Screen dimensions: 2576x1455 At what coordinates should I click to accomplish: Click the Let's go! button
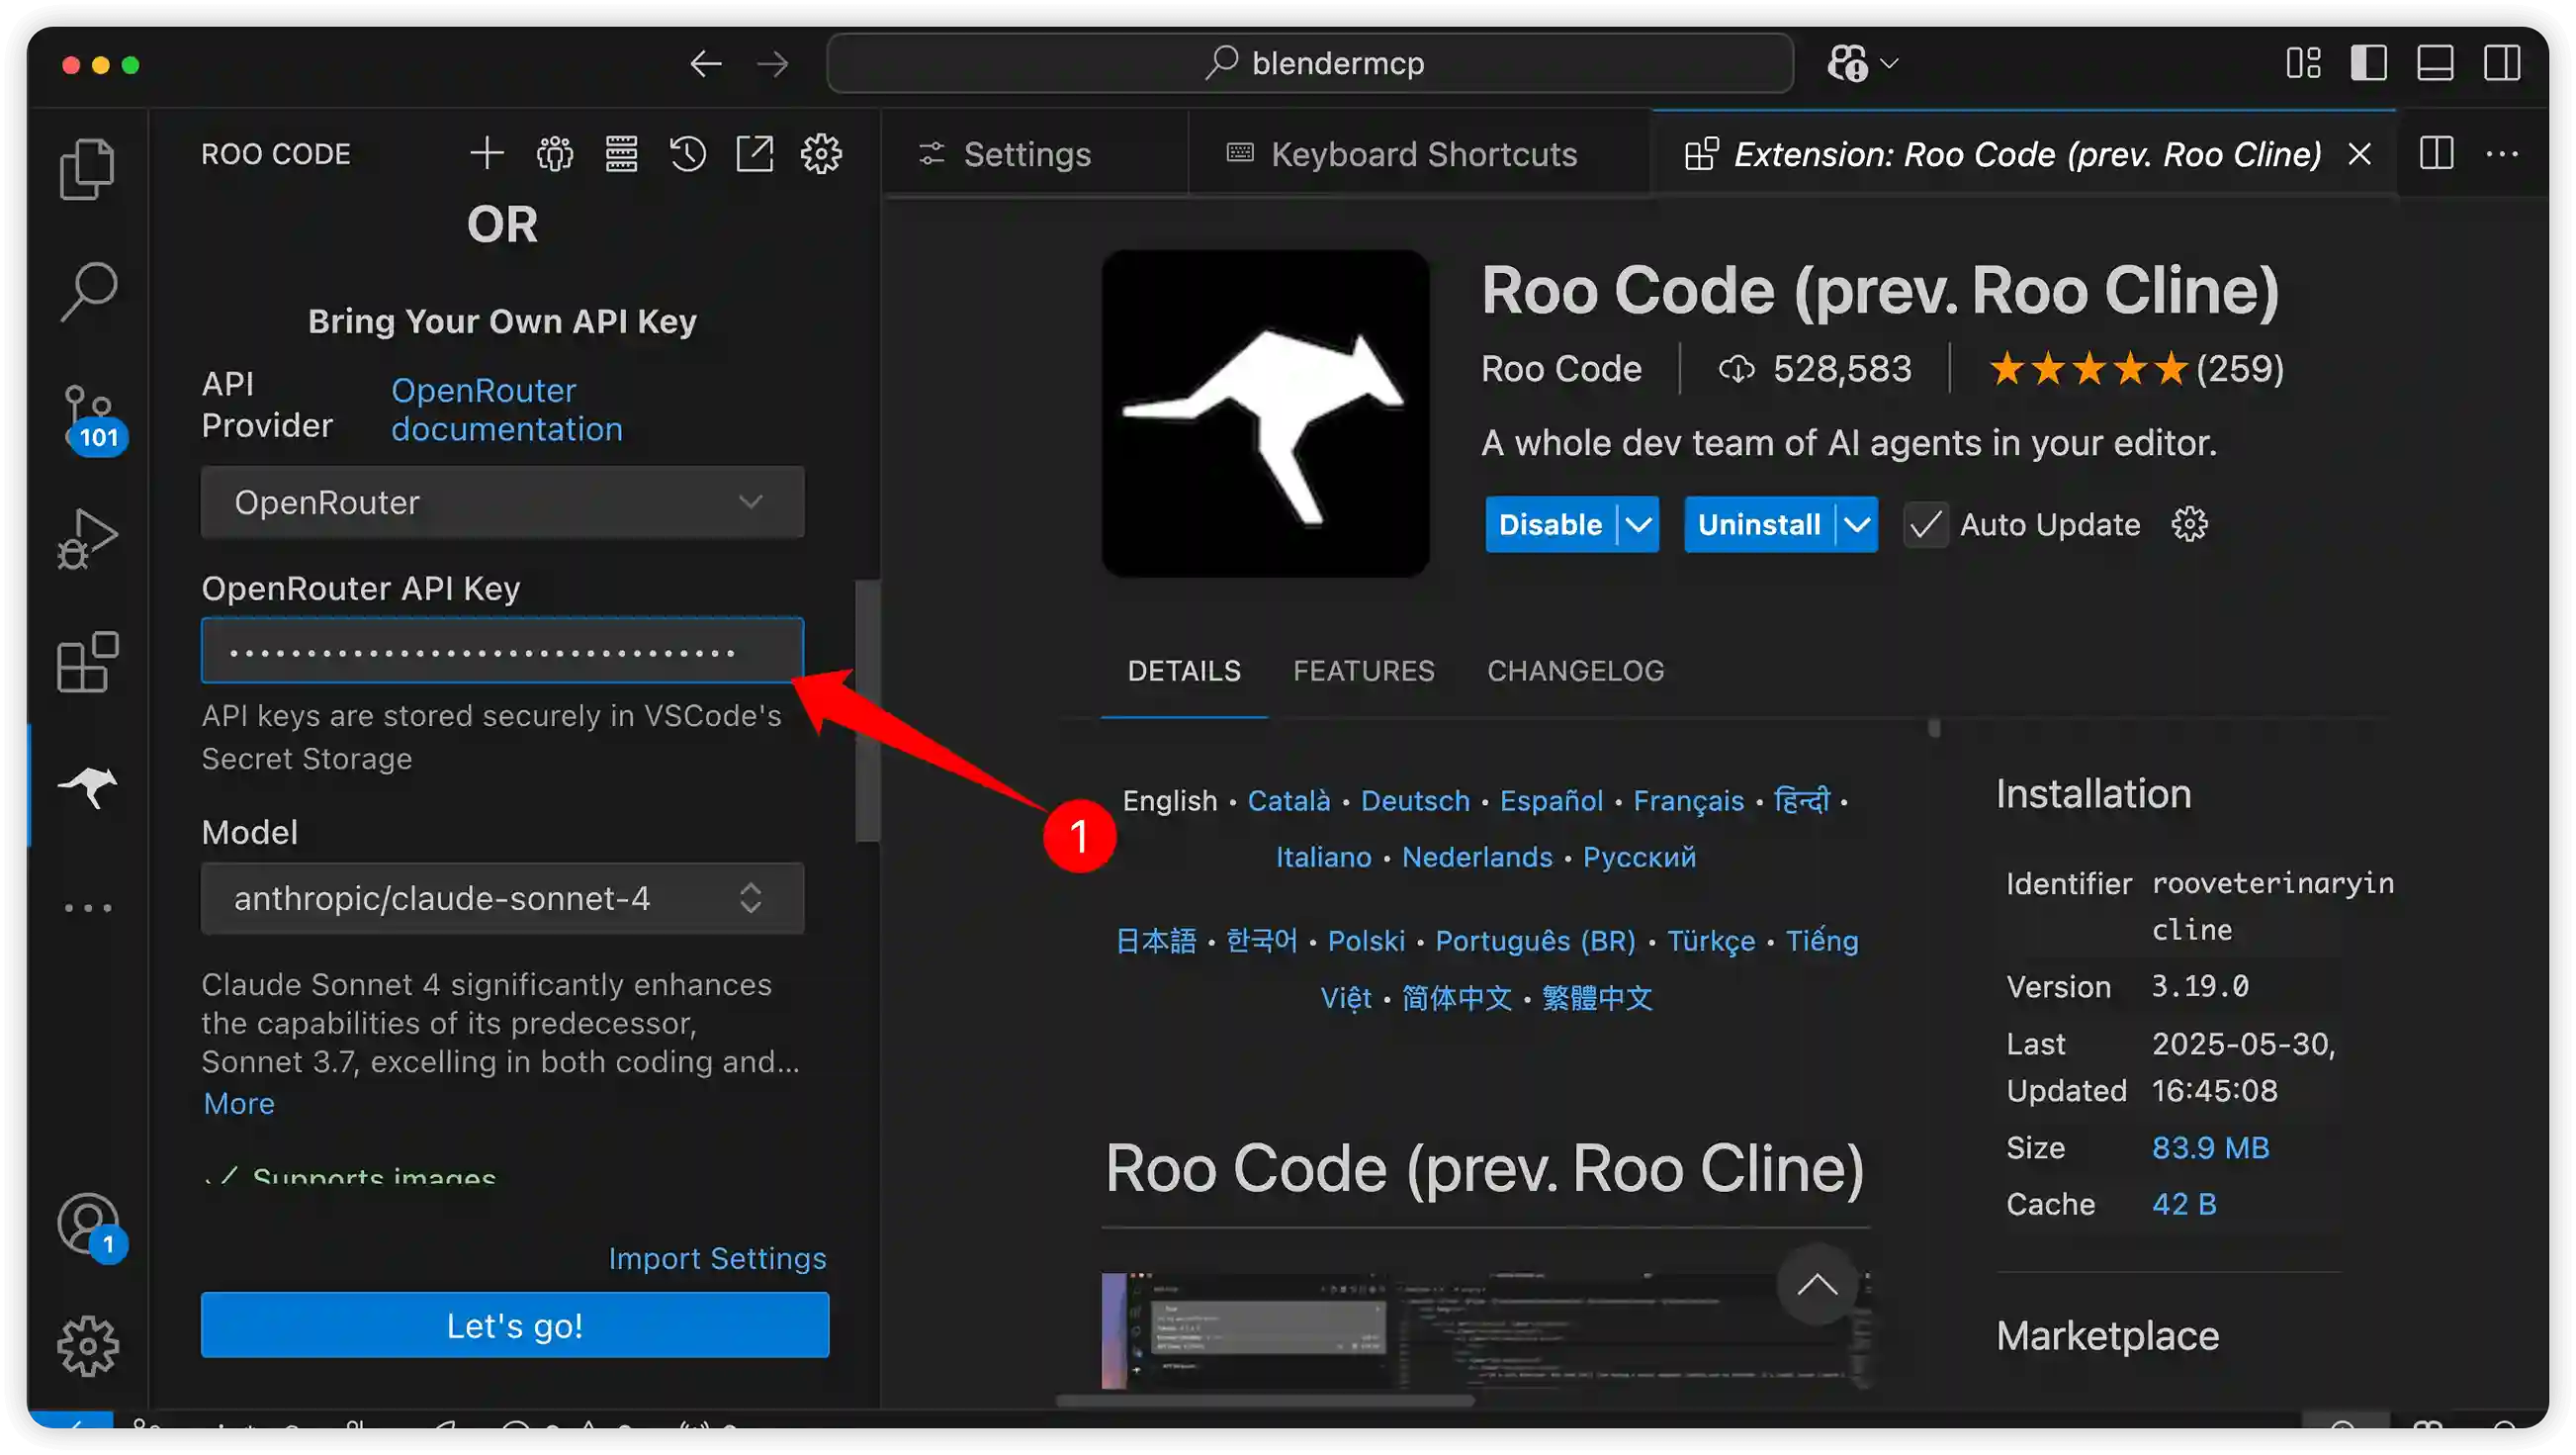coord(514,1325)
